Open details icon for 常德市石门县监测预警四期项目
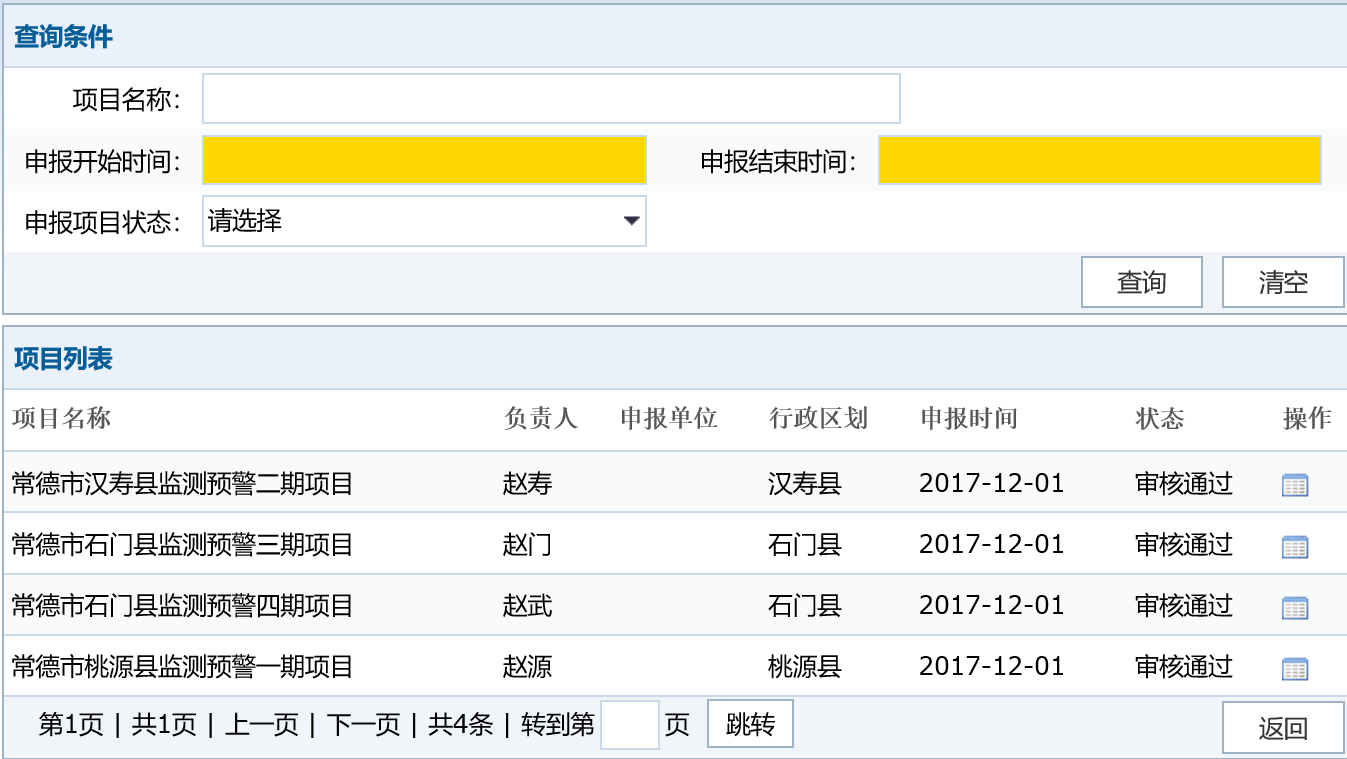 coord(1296,606)
